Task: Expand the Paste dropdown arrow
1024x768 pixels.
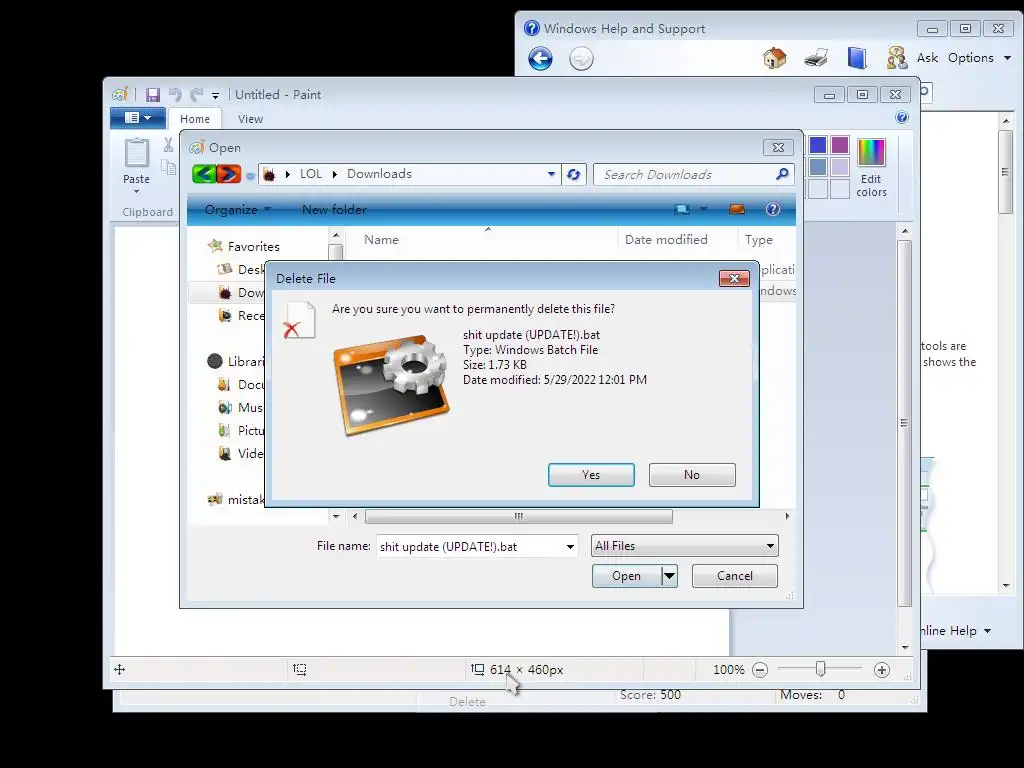Action: [x=136, y=191]
